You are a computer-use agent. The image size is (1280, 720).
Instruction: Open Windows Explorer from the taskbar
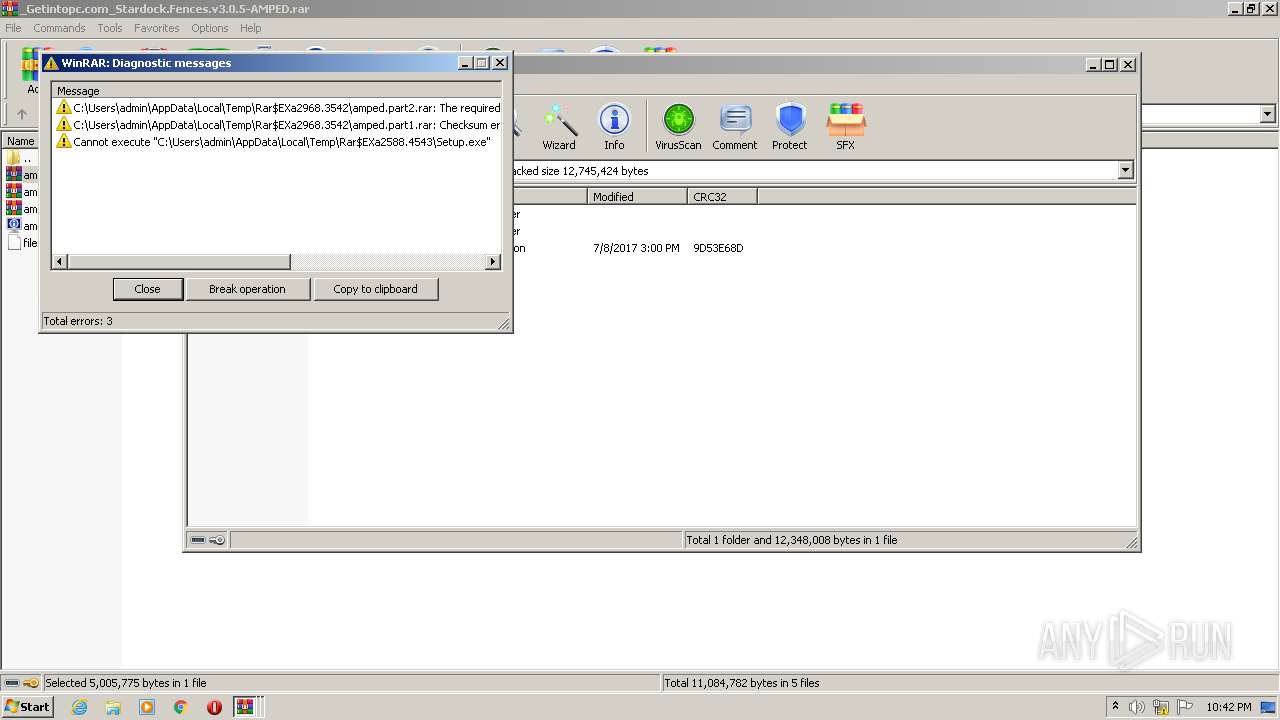click(x=113, y=707)
